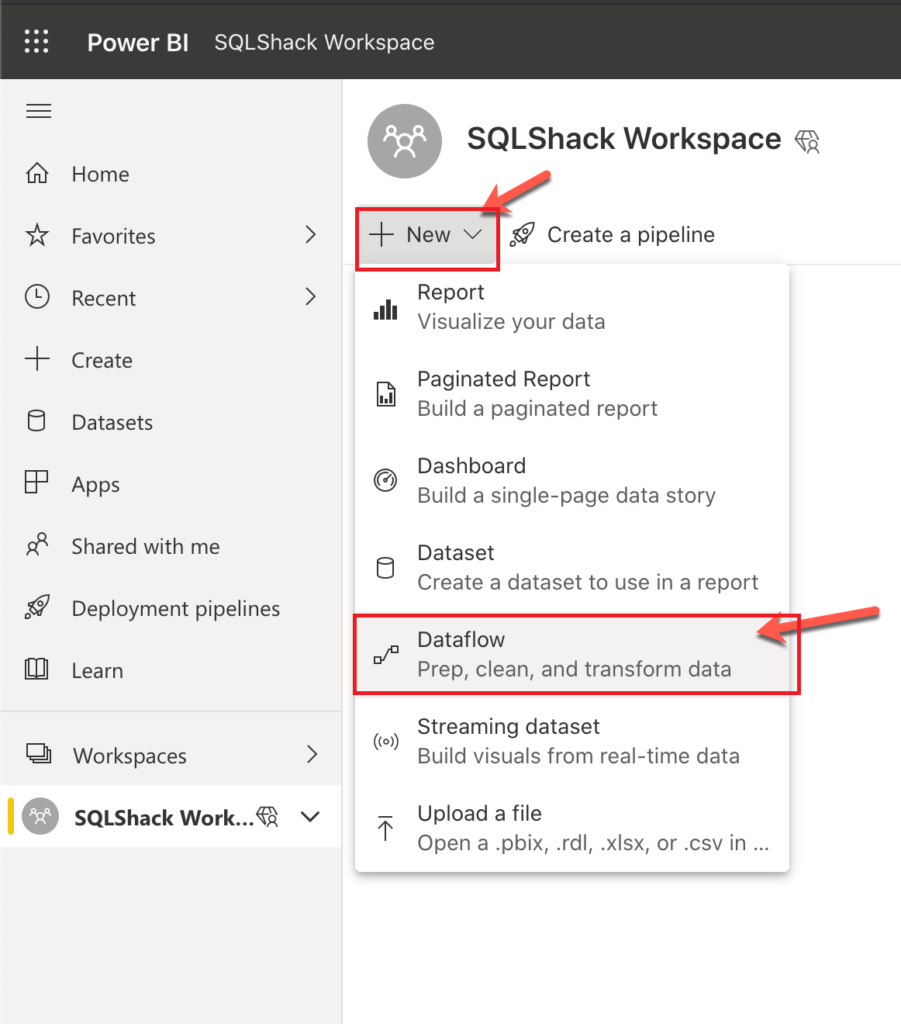This screenshot has width=901, height=1024.
Task: Click the Dataflow connector icon
Action: pyautogui.click(x=386, y=654)
